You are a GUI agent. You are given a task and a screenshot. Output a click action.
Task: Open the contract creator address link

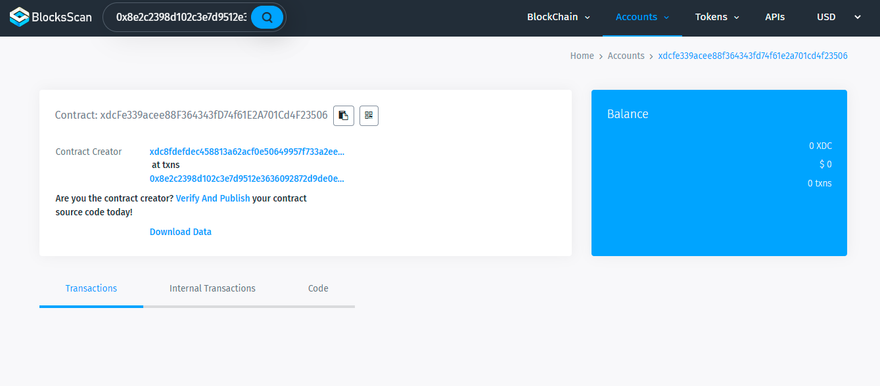click(x=247, y=151)
